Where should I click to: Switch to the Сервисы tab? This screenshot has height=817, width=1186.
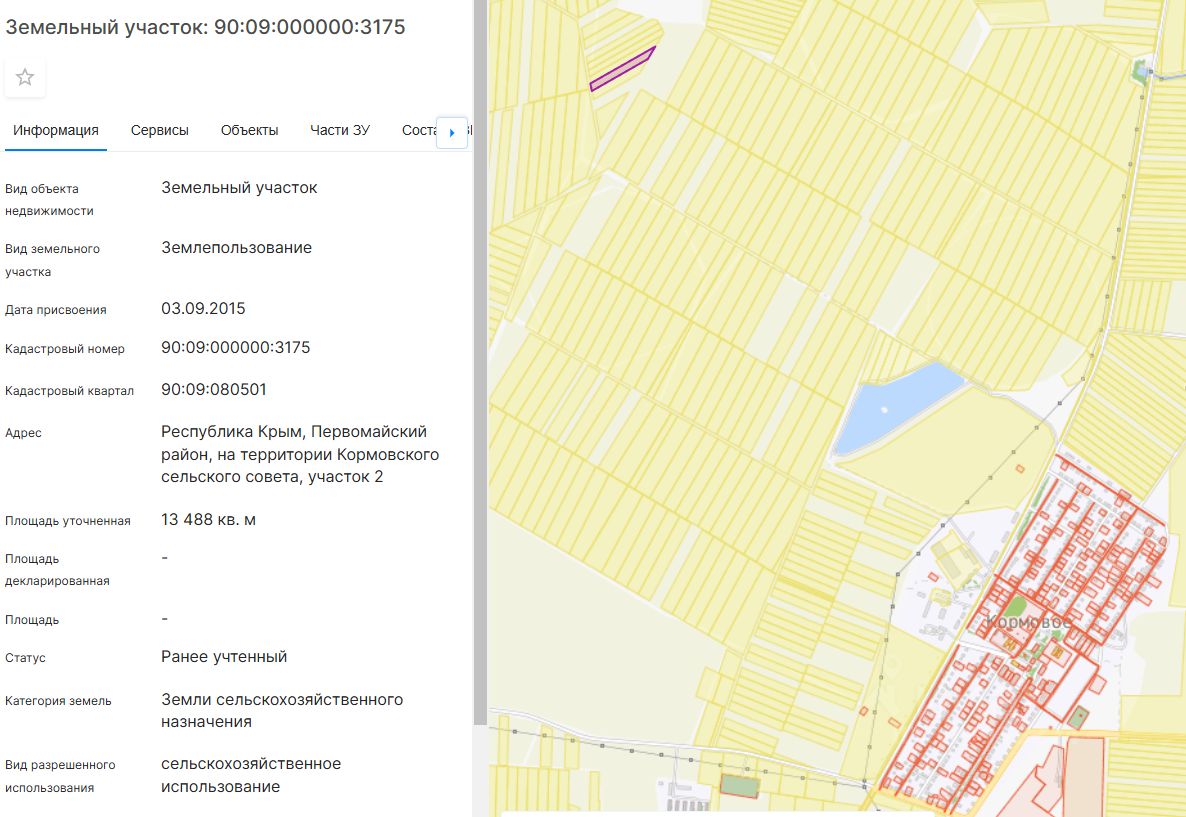click(x=160, y=130)
